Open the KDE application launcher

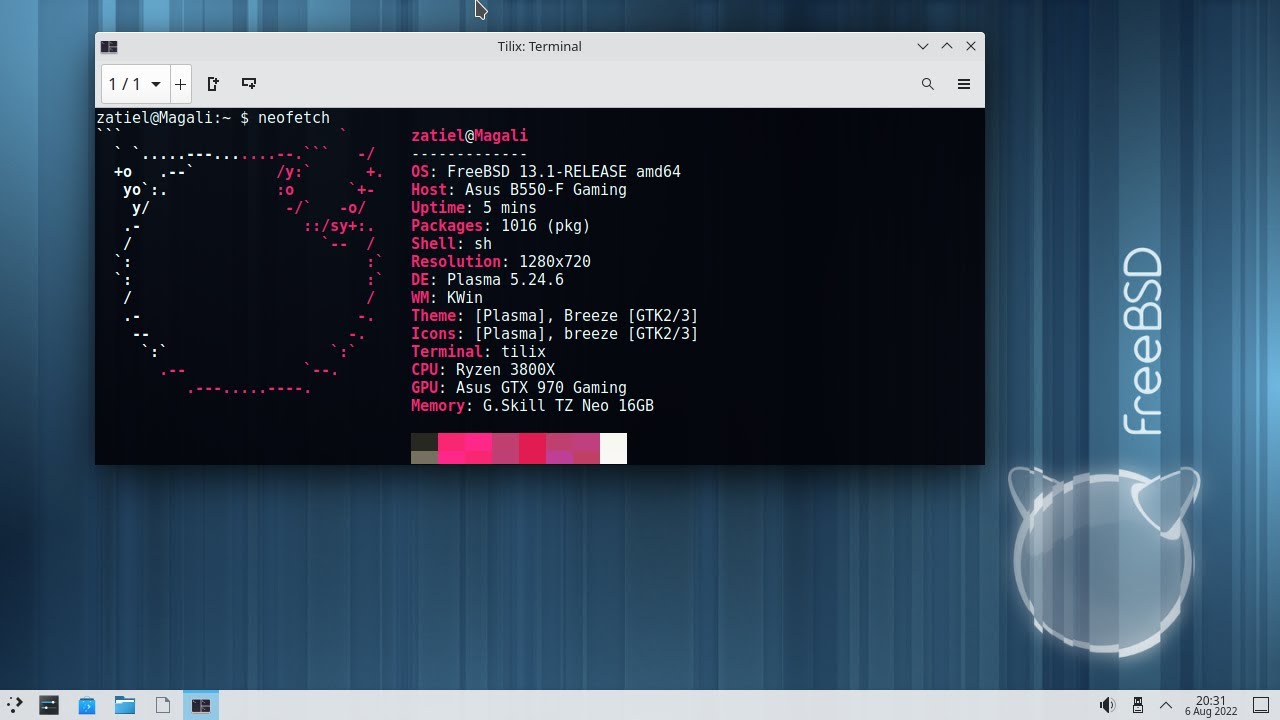(15, 705)
